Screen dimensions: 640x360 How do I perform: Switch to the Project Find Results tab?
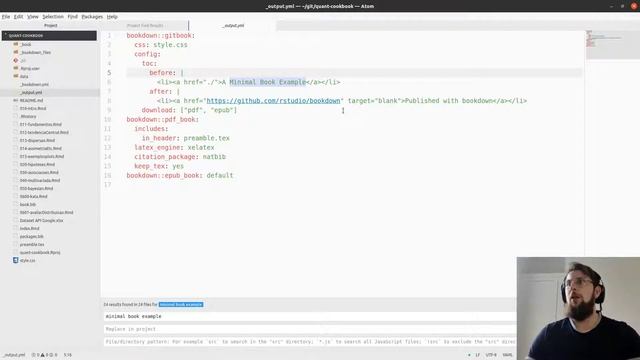(145, 25)
